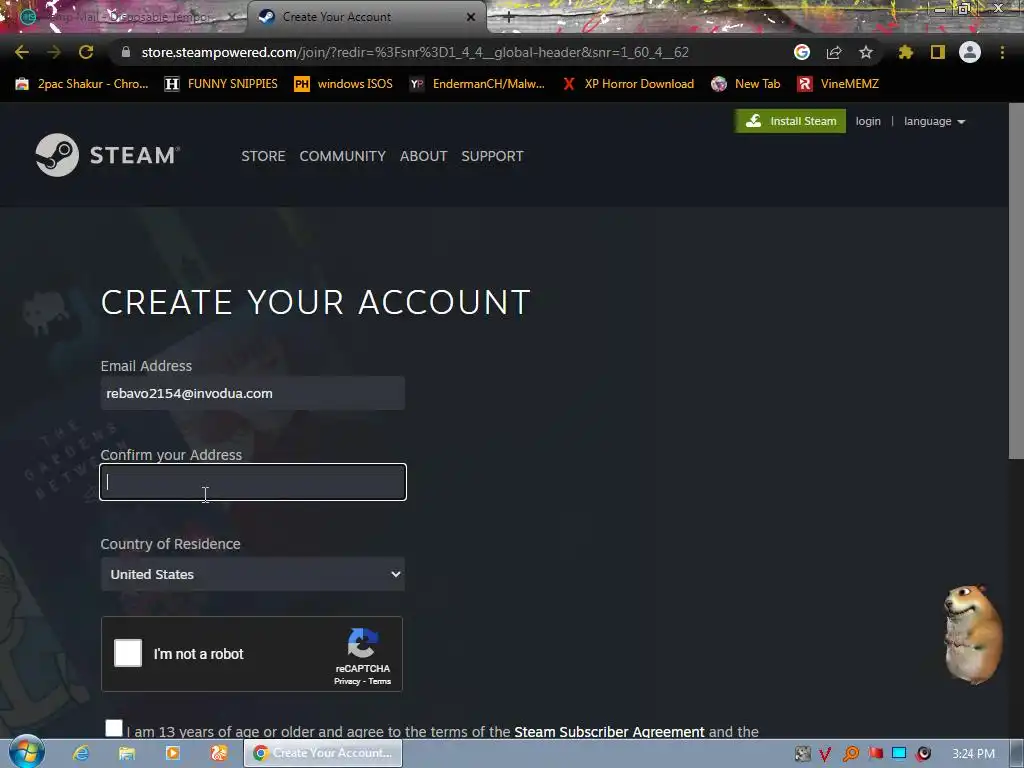Screen dimensions: 1024x768
Task: Click Install Steam button
Action: click(x=790, y=121)
